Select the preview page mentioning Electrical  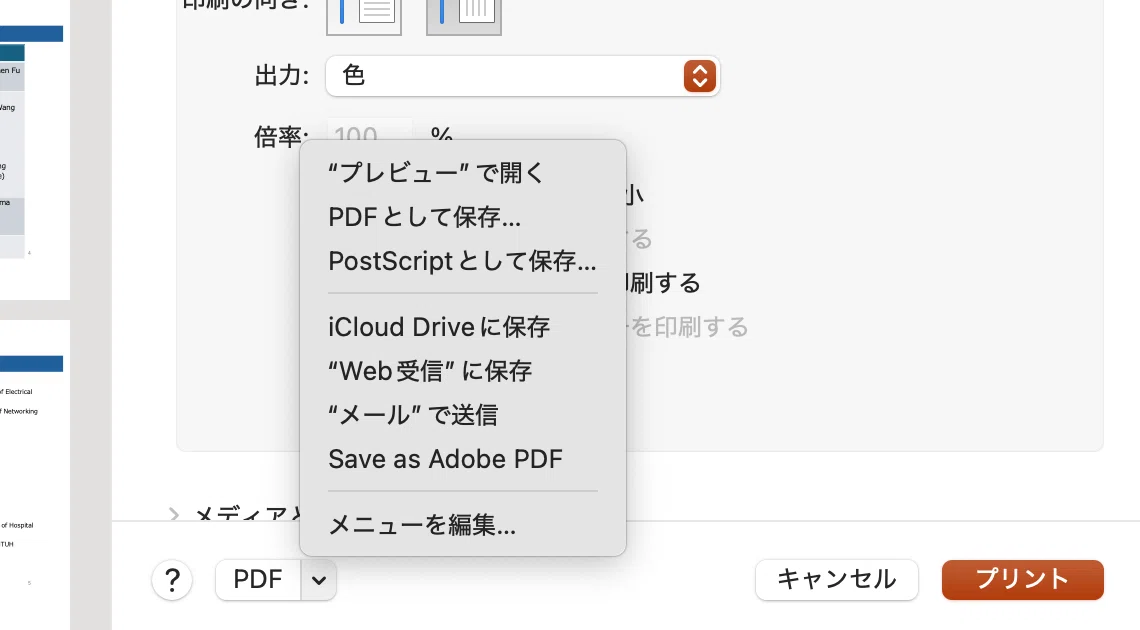click(35, 475)
